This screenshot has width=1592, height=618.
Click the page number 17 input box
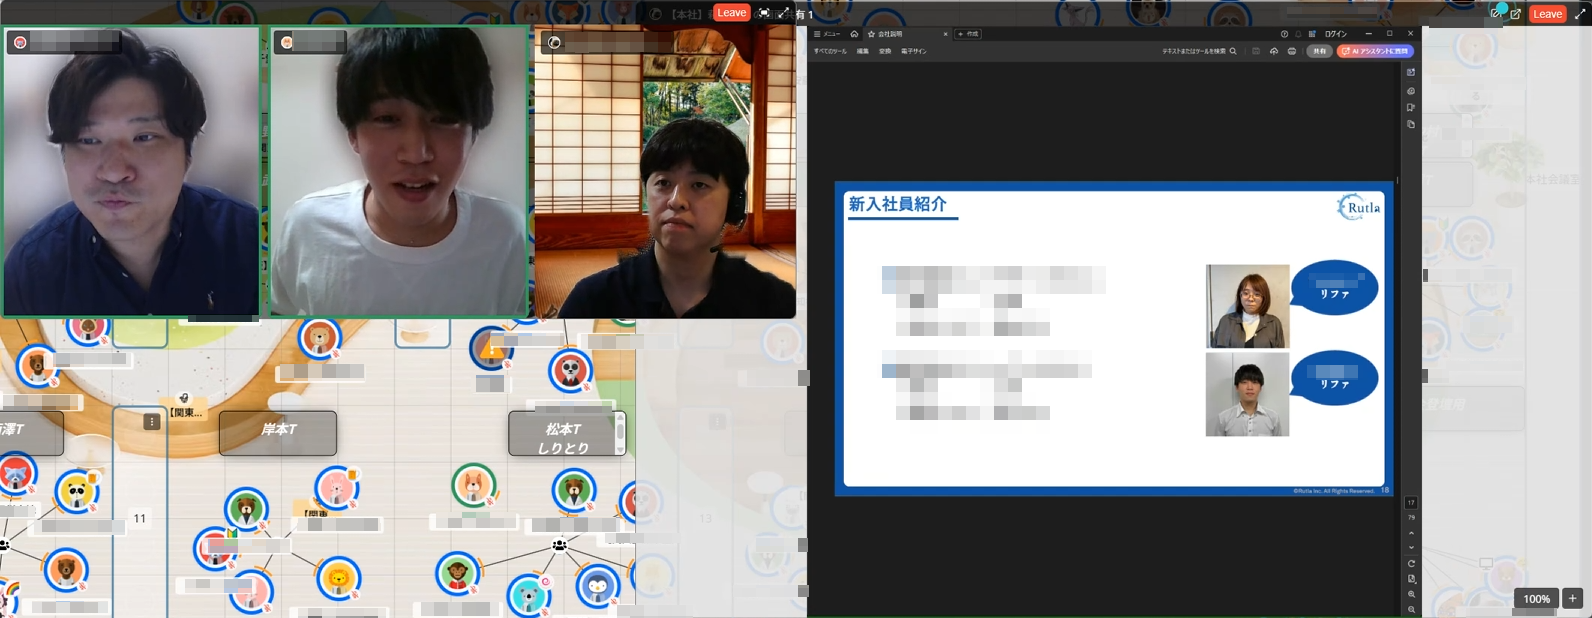[x=1411, y=502]
